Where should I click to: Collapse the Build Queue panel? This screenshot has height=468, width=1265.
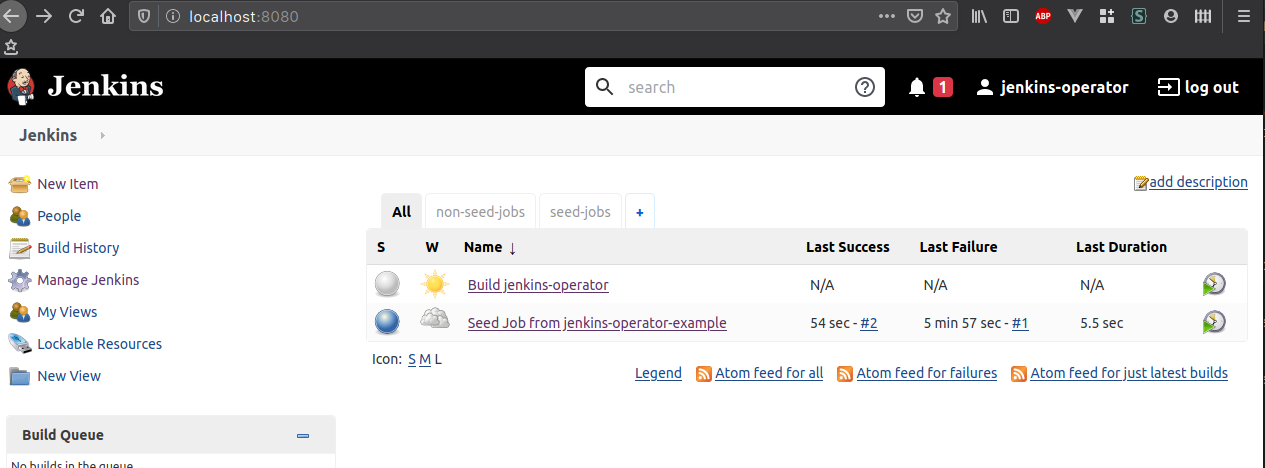click(303, 436)
